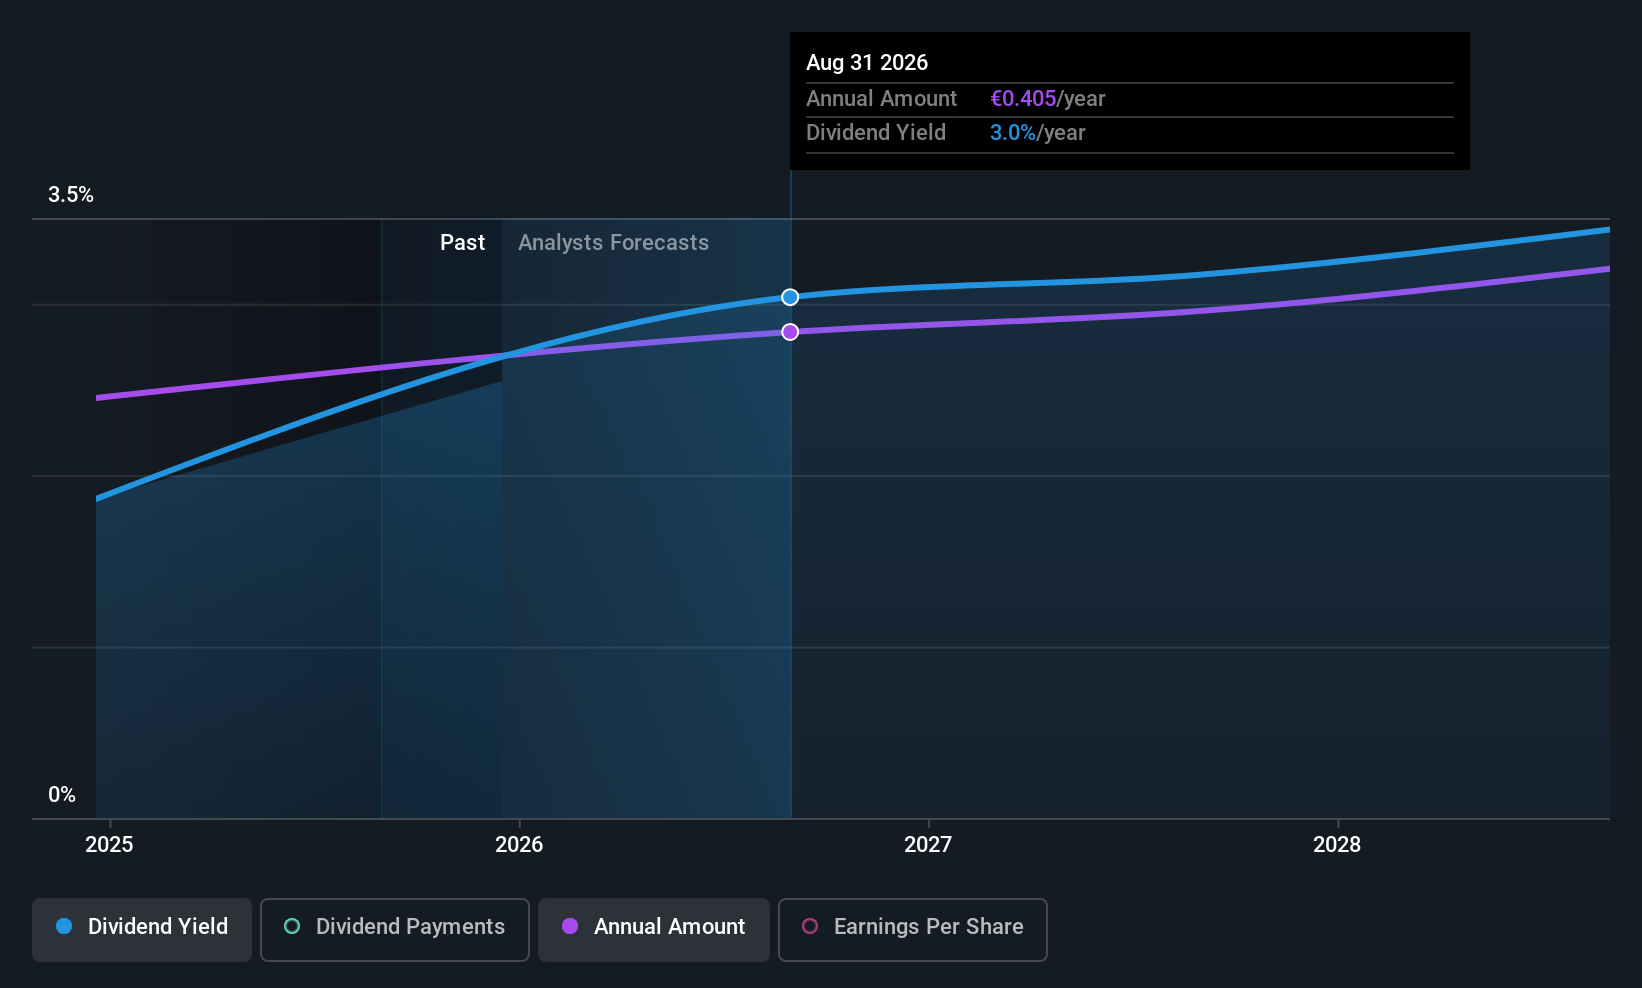This screenshot has height=988, width=1642.
Task: Click the teal ring beside Dividend Payments
Action: click(292, 927)
